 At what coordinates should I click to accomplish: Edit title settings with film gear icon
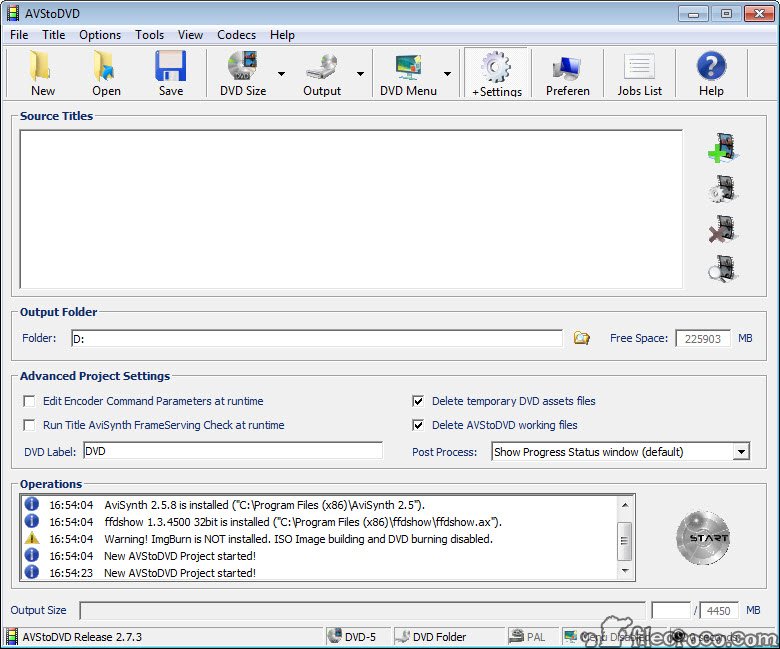[x=723, y=188]
